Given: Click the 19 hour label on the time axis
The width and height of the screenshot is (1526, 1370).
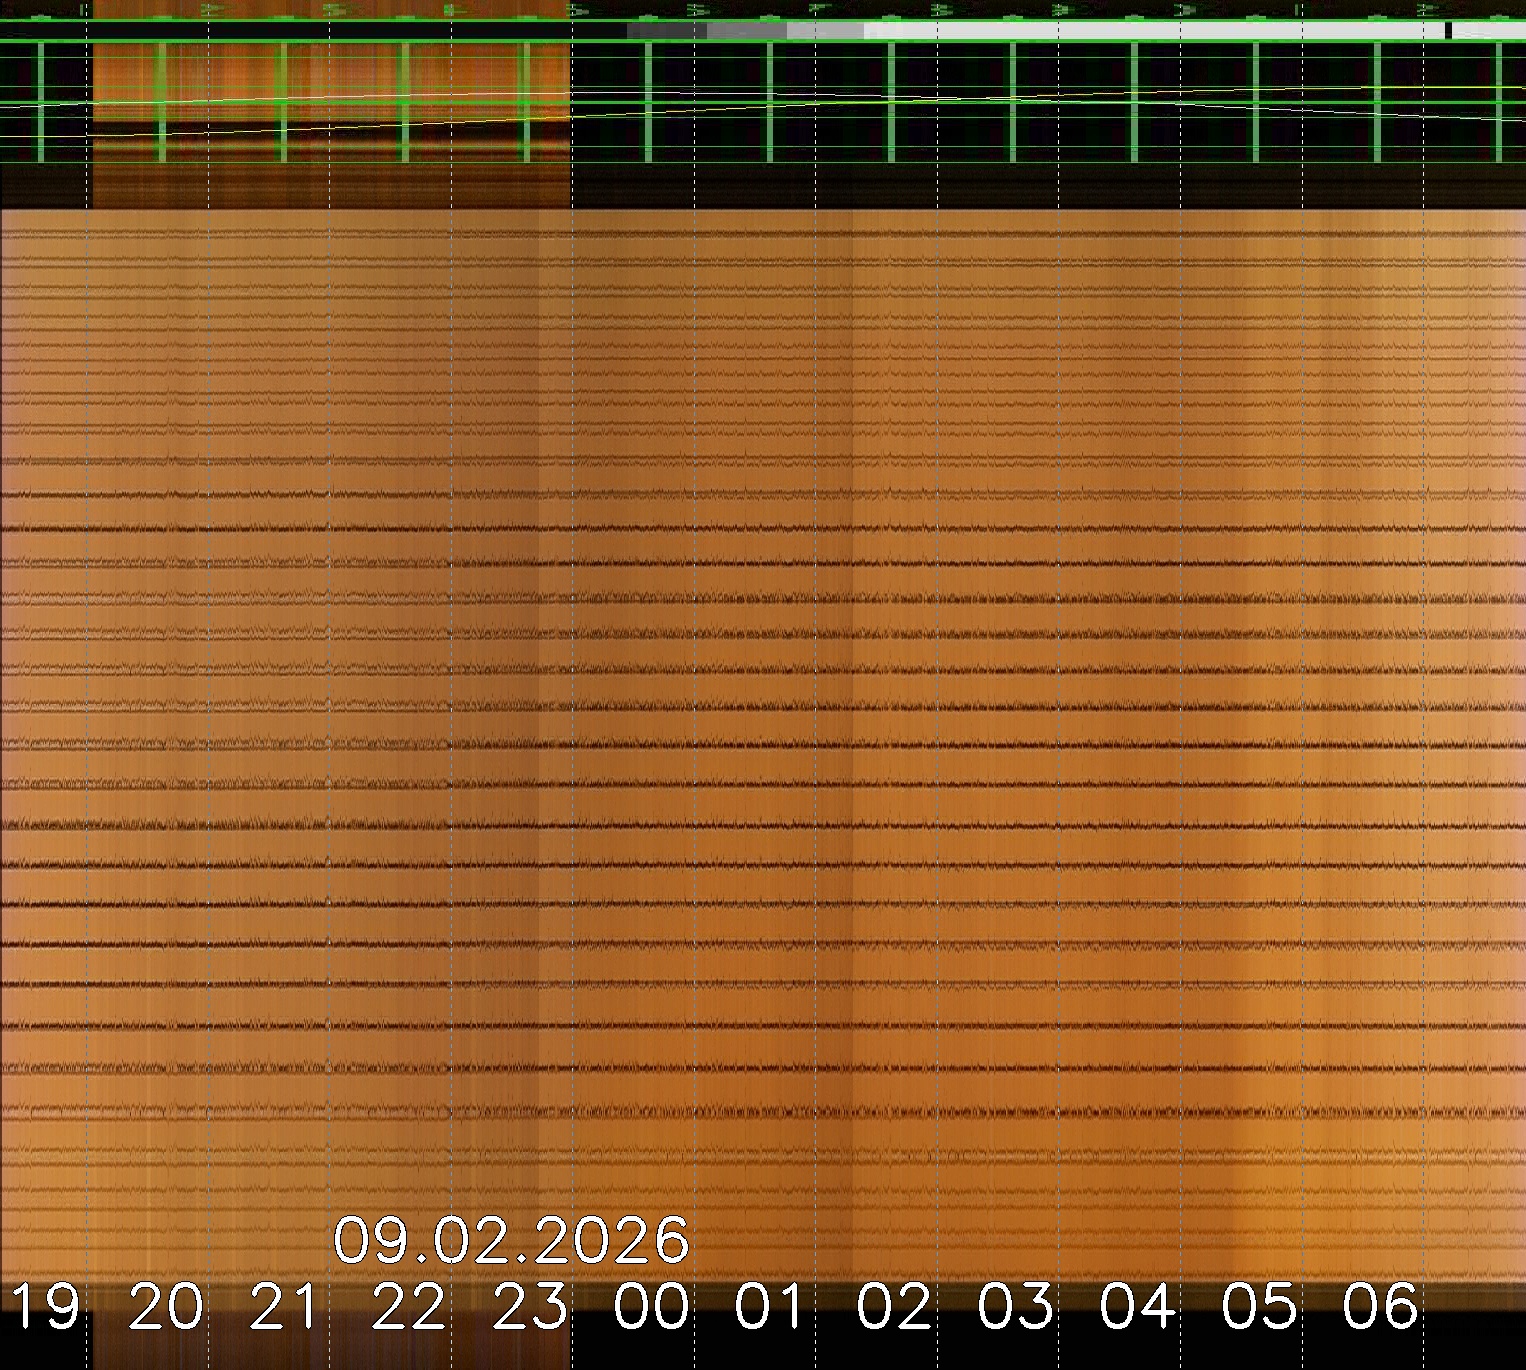Looking at the screenshot, I should click(x=46, y=1307).
